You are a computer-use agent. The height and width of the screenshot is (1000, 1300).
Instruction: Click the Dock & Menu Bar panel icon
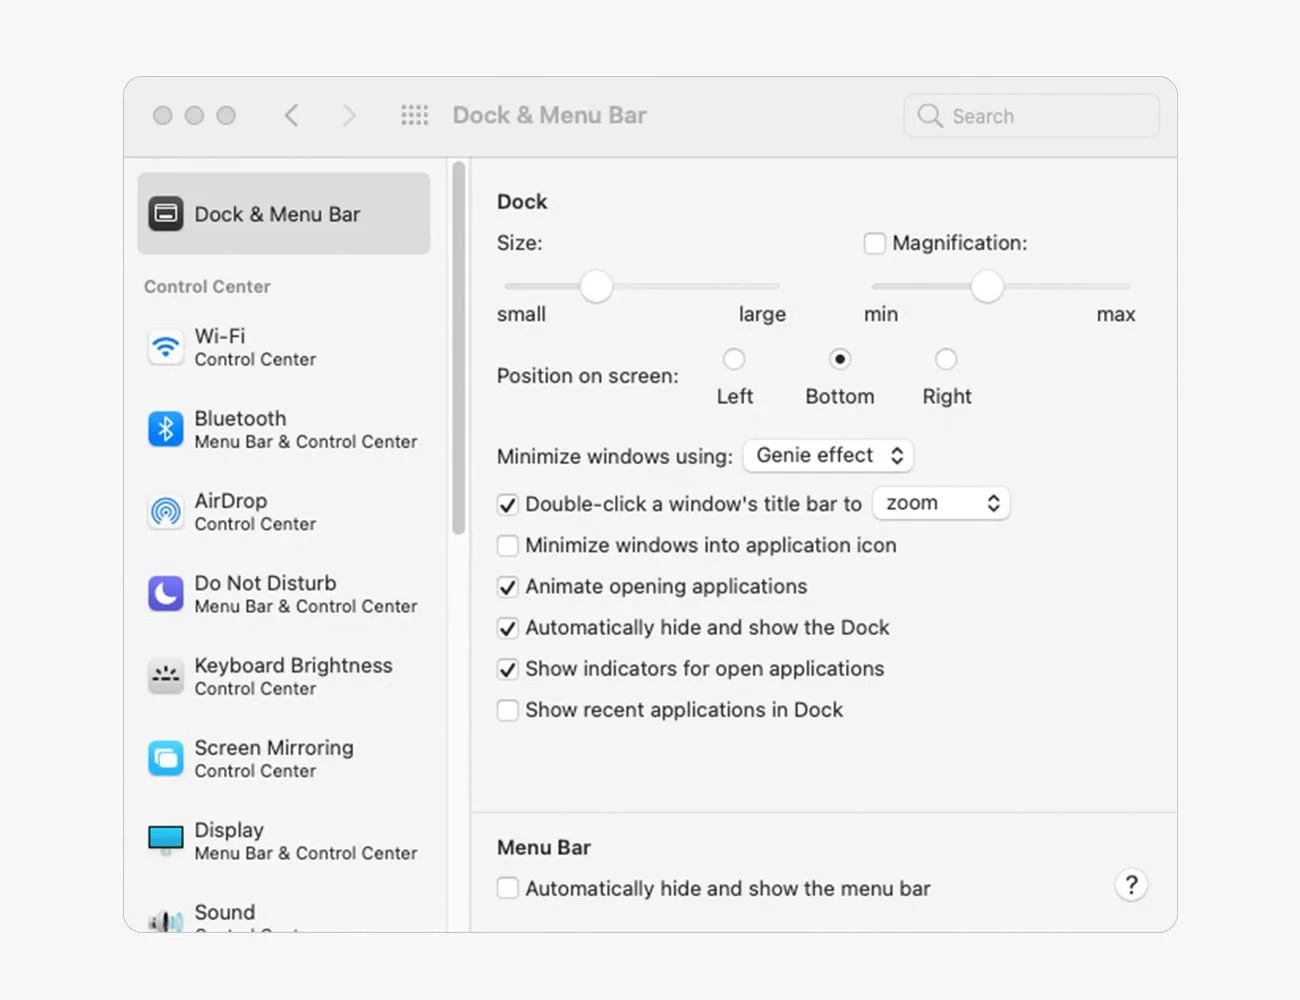click(x=165, y=213)
